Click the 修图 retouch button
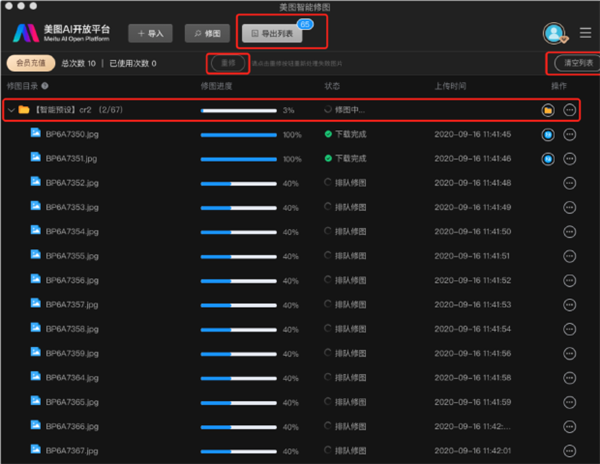 coord(206,33)
